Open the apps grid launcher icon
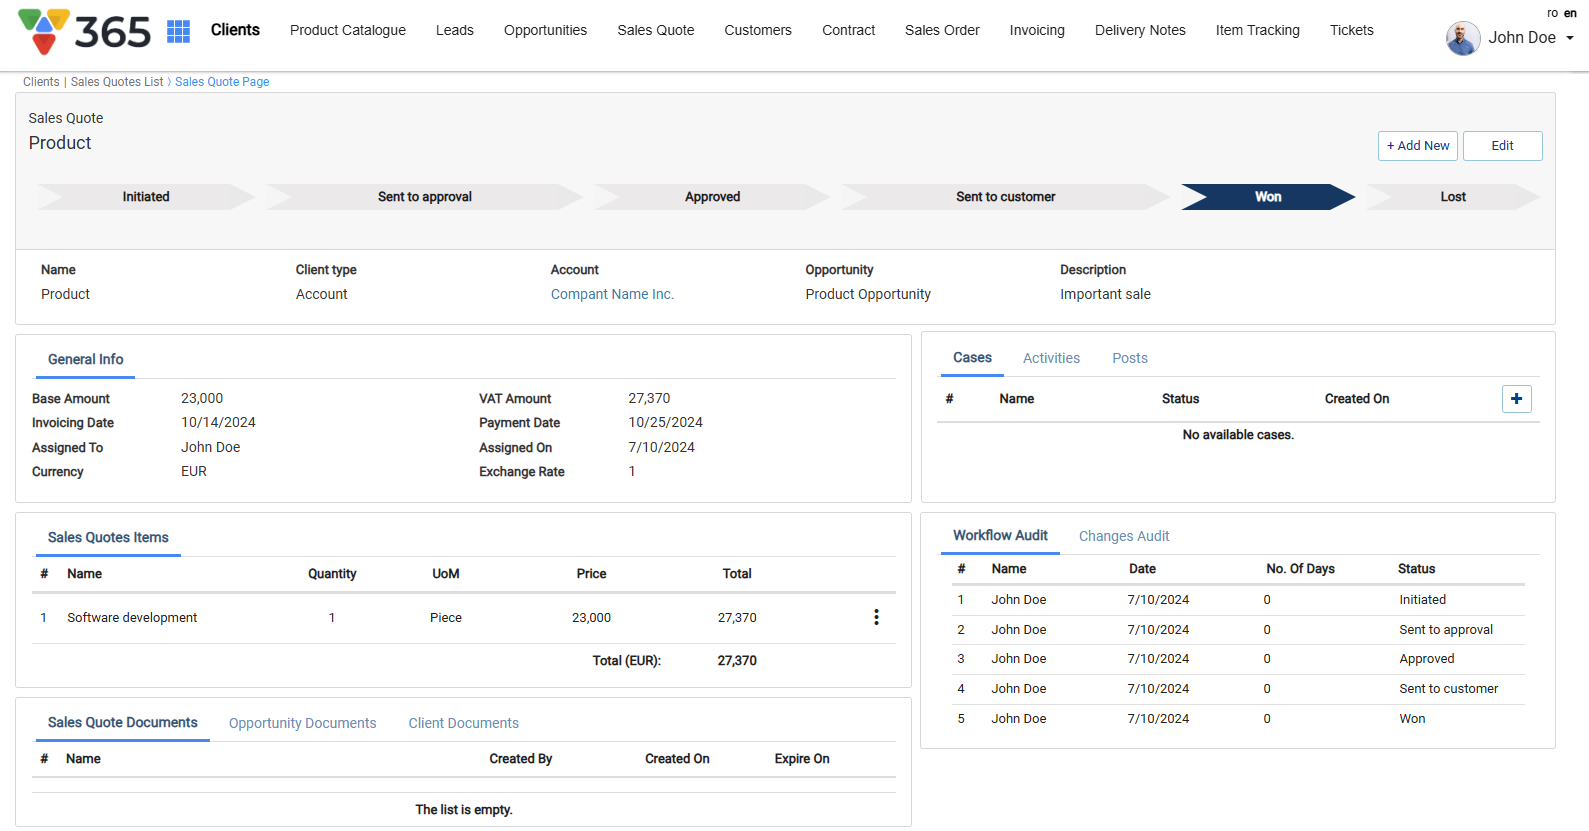The height and width of the screenshot is (831, 1589). pos(178,31)
